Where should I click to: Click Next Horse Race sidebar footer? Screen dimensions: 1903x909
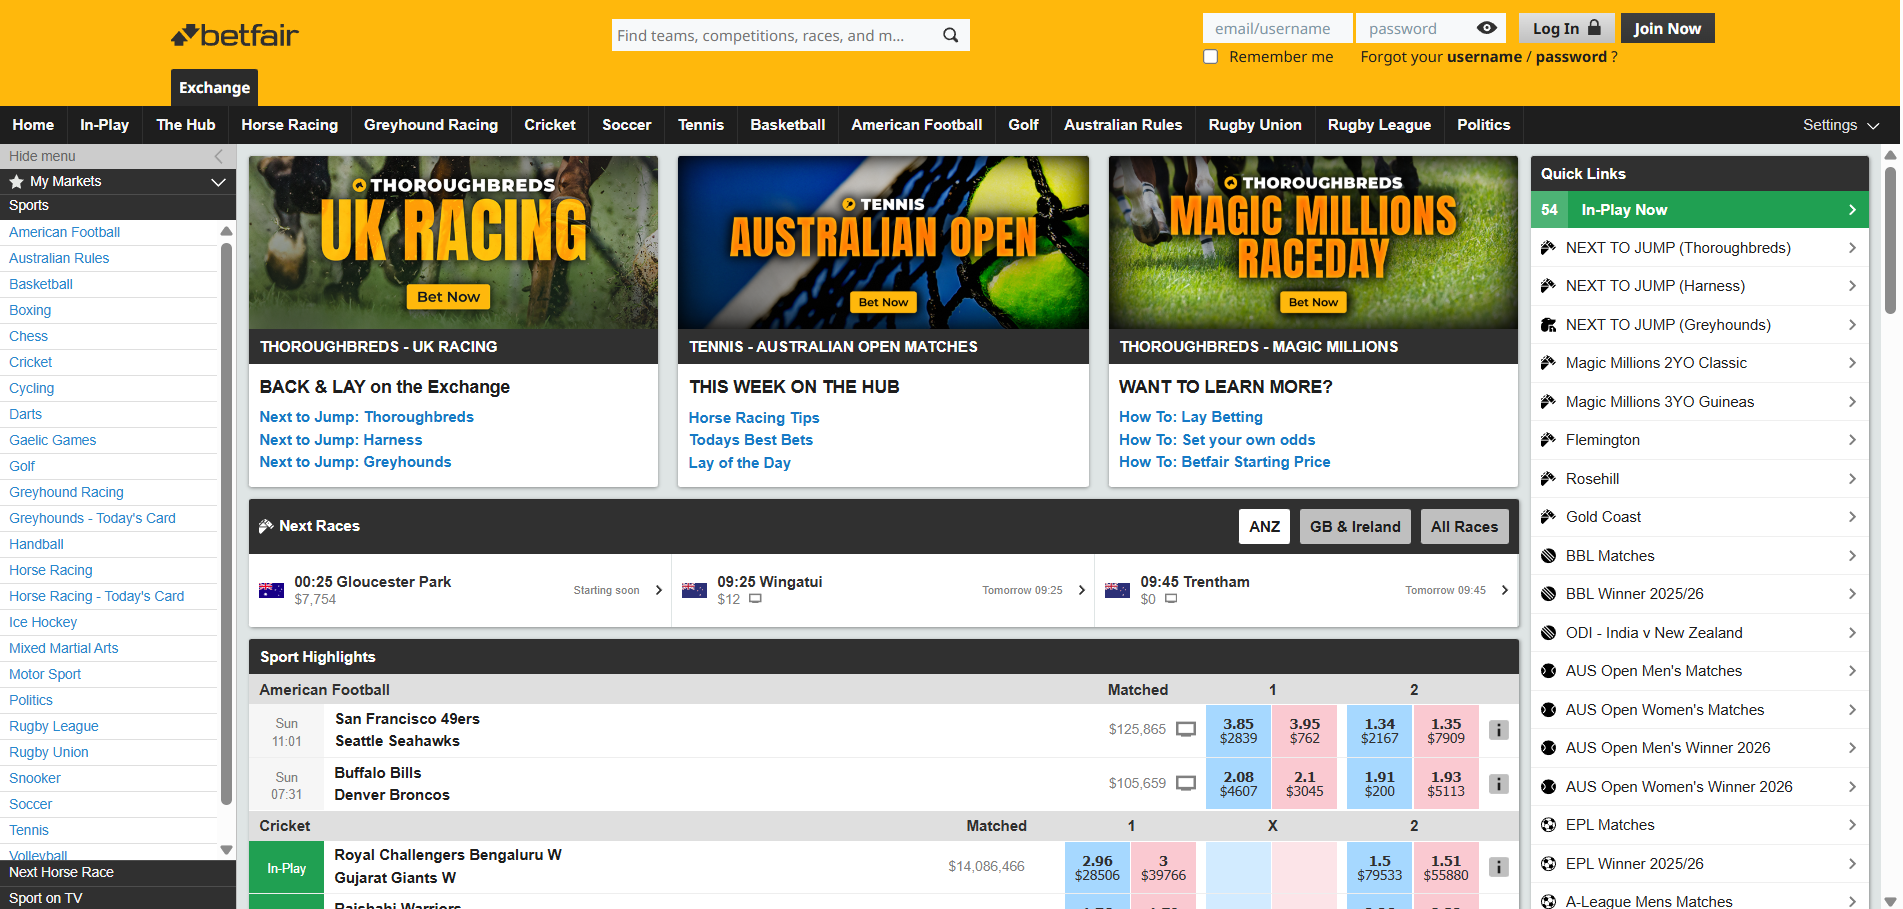118,872
